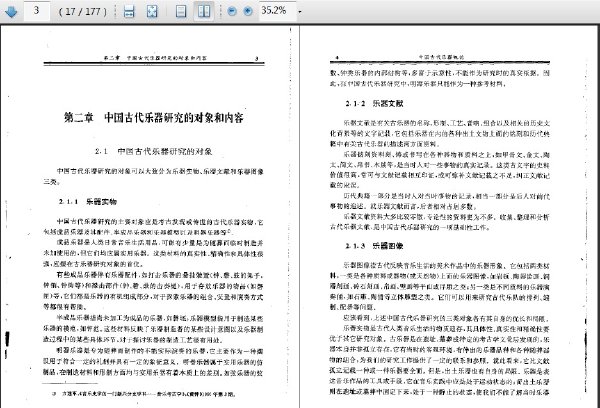Open the zoom level dropdown arrow

point(300,12)
